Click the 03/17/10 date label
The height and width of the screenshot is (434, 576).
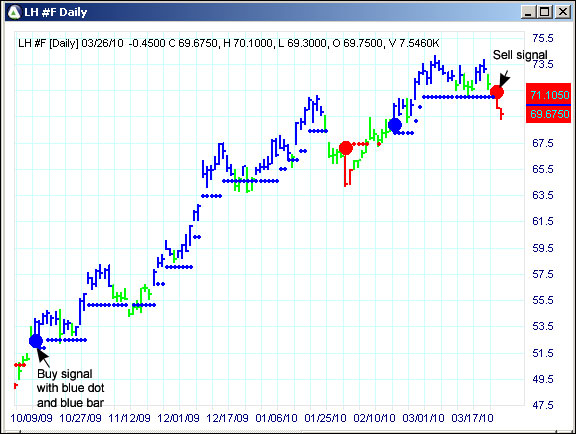[x=472, y=418]
